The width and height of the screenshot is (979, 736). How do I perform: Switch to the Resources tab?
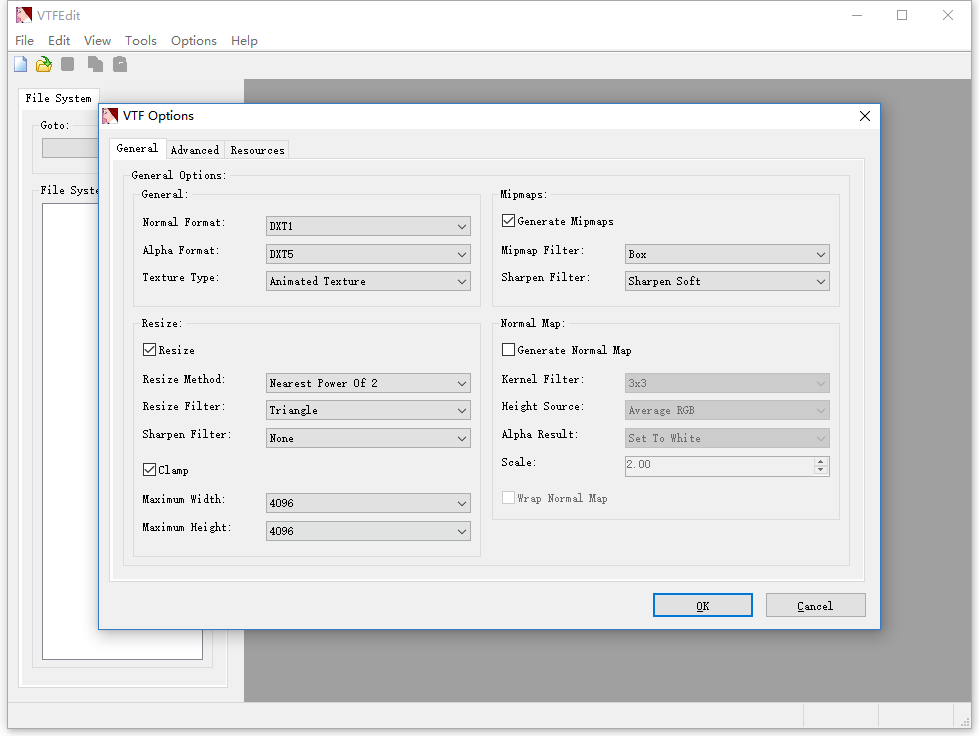tap(257, 150)
